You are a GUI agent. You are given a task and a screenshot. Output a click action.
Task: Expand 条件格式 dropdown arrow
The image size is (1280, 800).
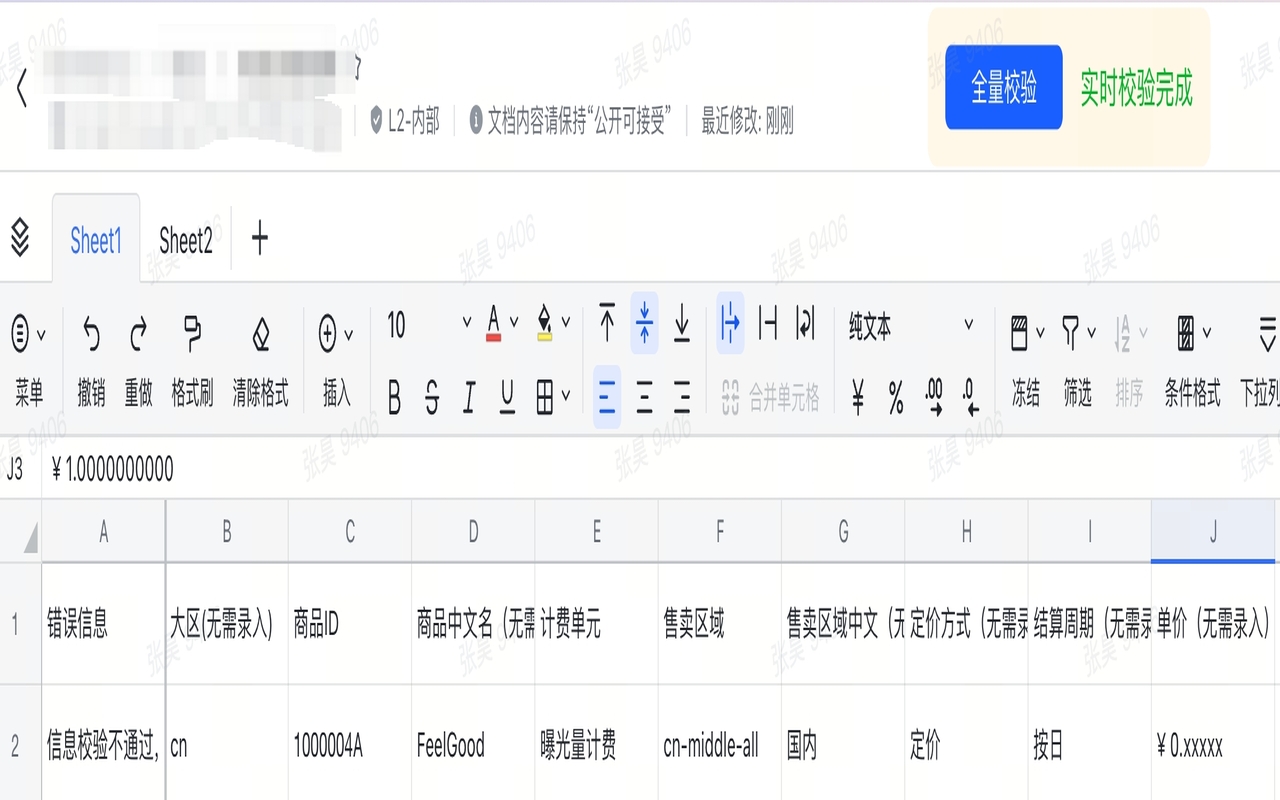coord(1207,333)
